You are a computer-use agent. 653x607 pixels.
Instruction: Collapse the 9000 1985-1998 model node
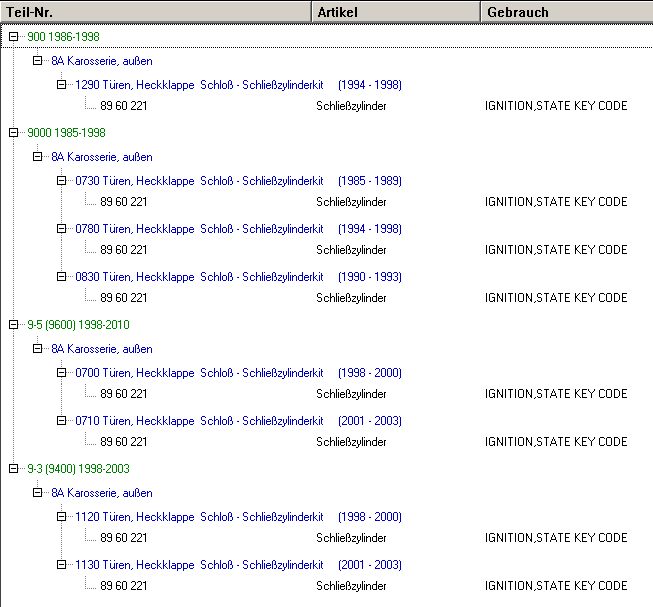point(14,133)
